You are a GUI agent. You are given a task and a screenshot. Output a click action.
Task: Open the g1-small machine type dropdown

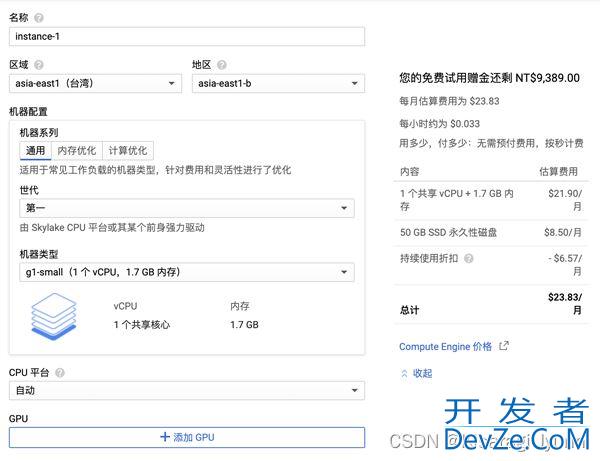(187, 272)
